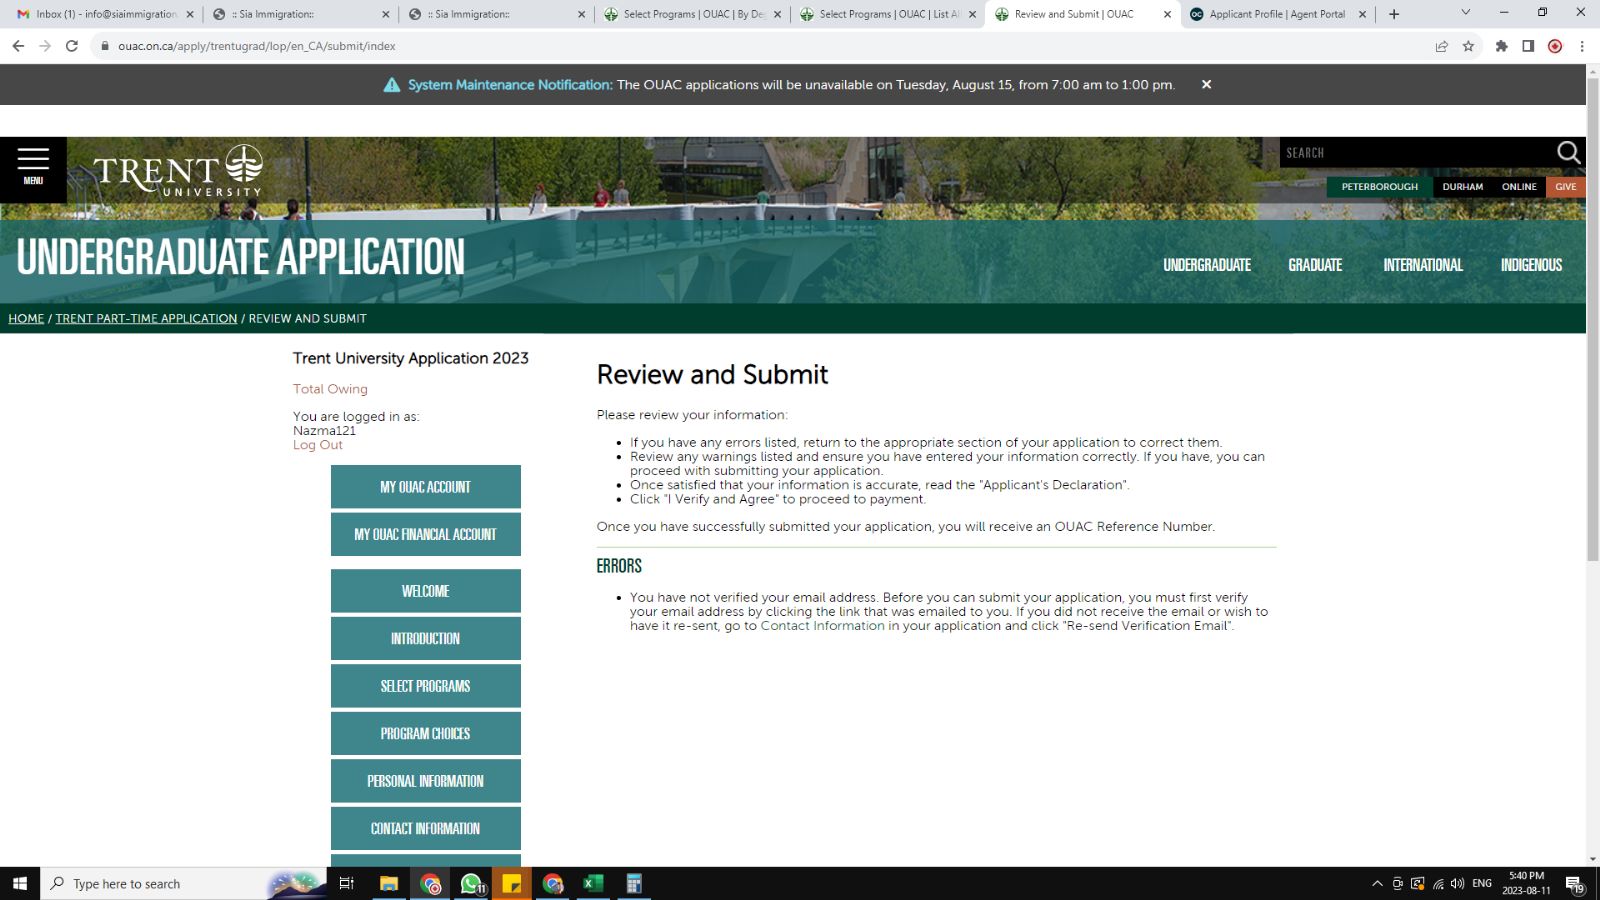The width and height of the screenshot is (1600, 900).
Task: Open Excel from the taskbar
Action: [593, 883]
